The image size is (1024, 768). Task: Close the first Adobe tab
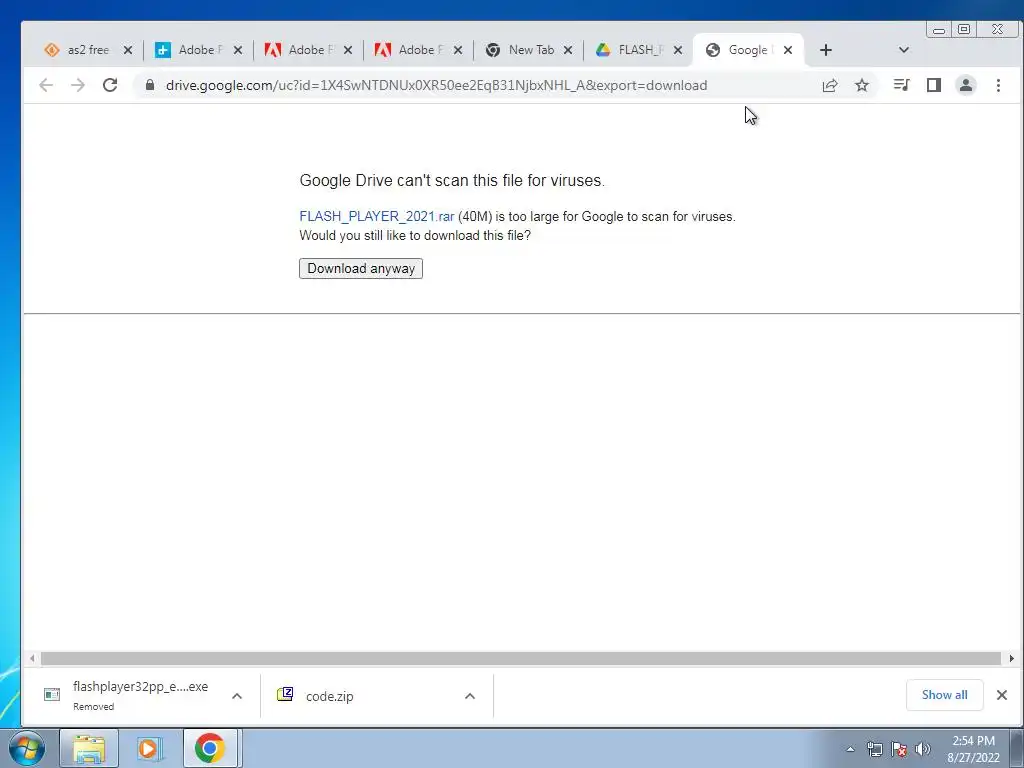pyautogui.click(x=238, y=50)
